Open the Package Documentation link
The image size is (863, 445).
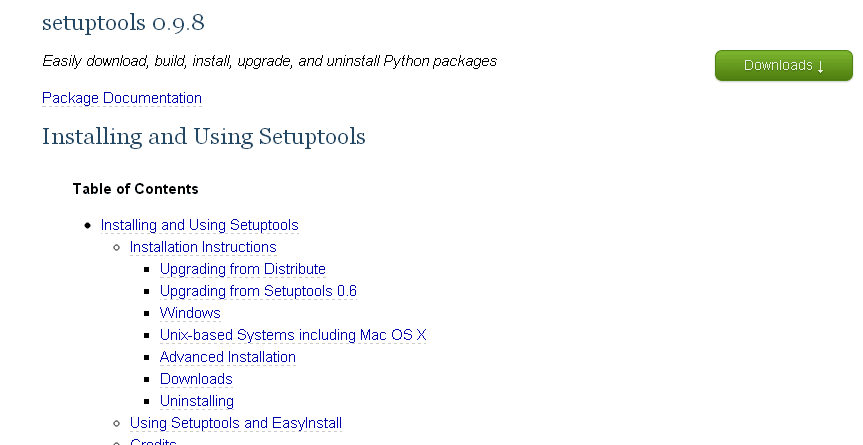[122, 98]
